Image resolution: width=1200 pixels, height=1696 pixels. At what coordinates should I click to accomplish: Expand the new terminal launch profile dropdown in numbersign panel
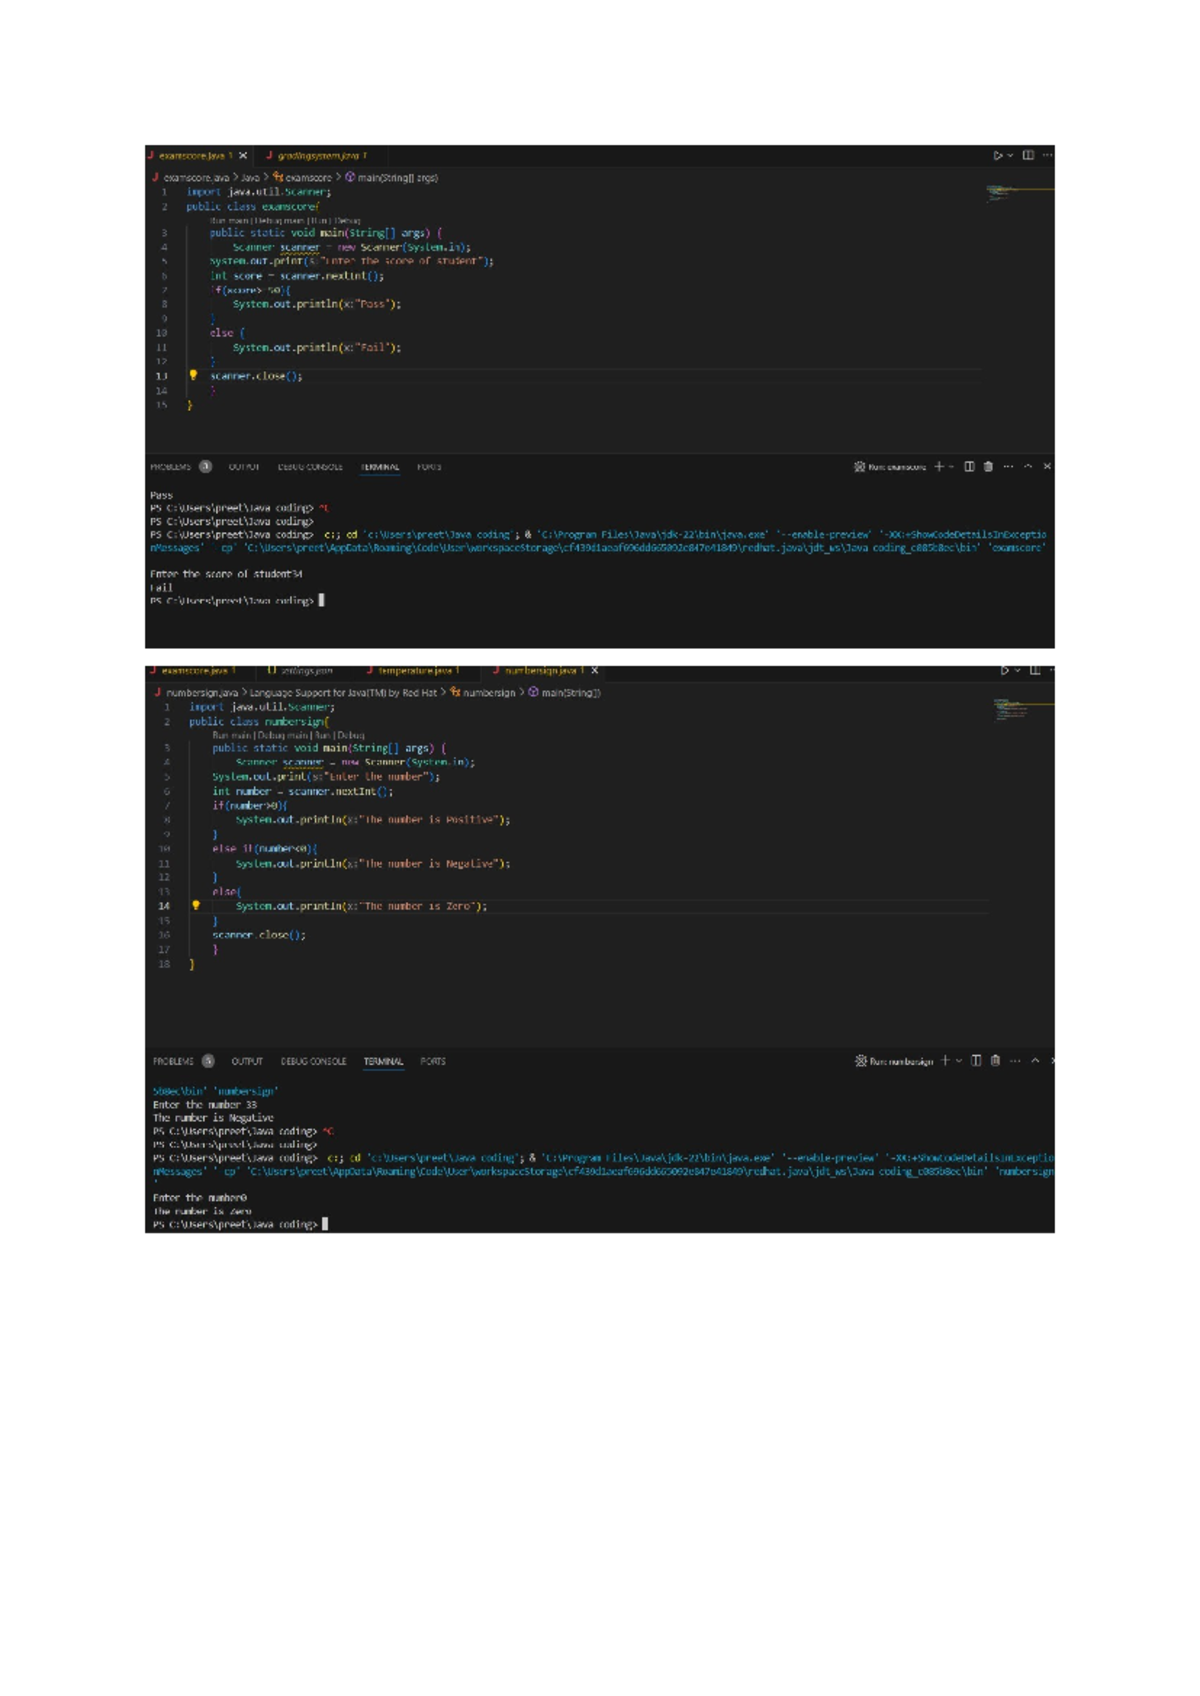(958, 1061)
